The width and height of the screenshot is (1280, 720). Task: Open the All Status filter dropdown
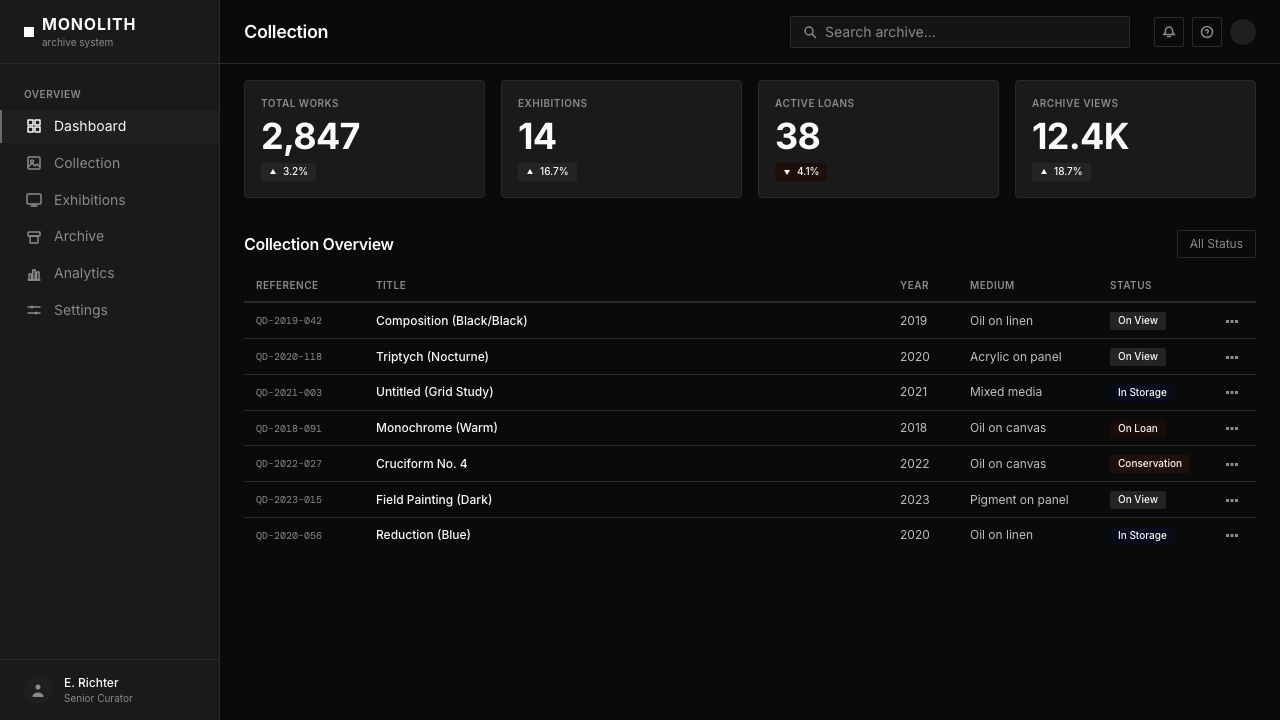tap(1216, 244)
